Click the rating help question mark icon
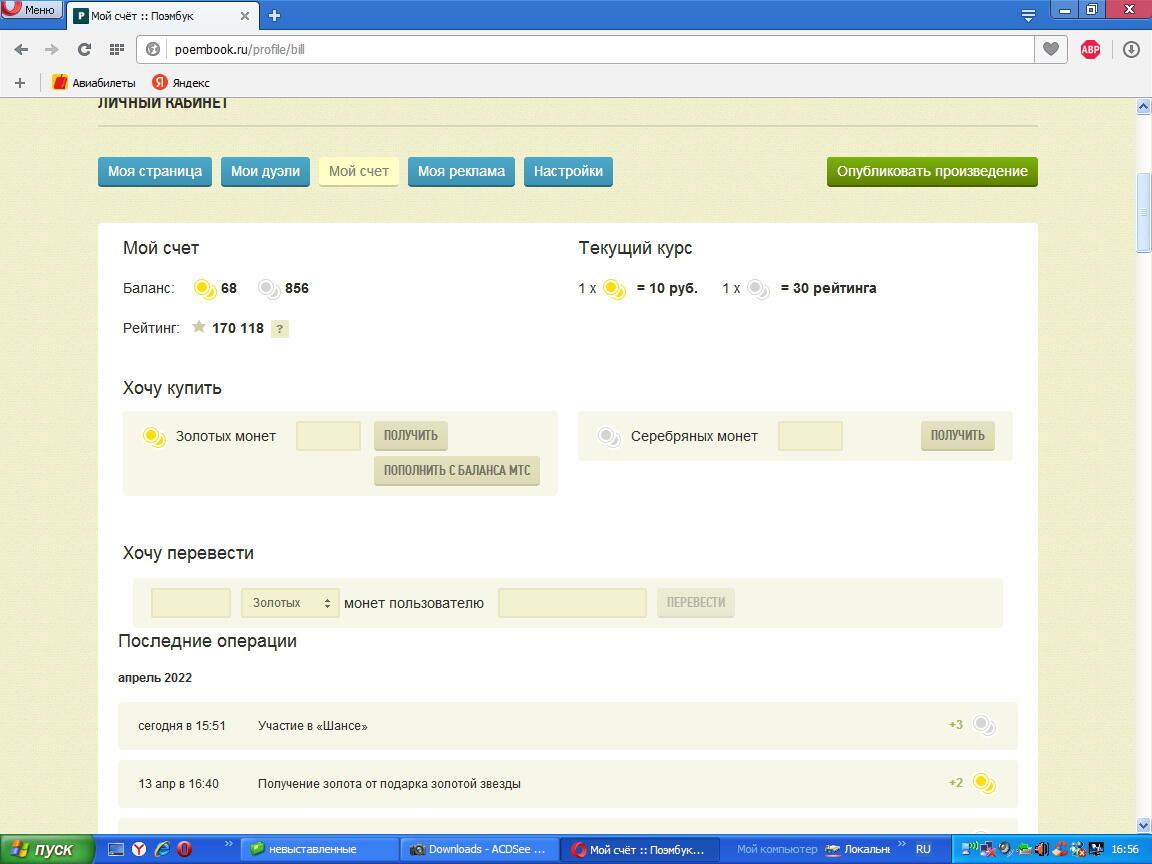Image resolution: width=1152 pixels, height=864 pixels. pos(280,329)
